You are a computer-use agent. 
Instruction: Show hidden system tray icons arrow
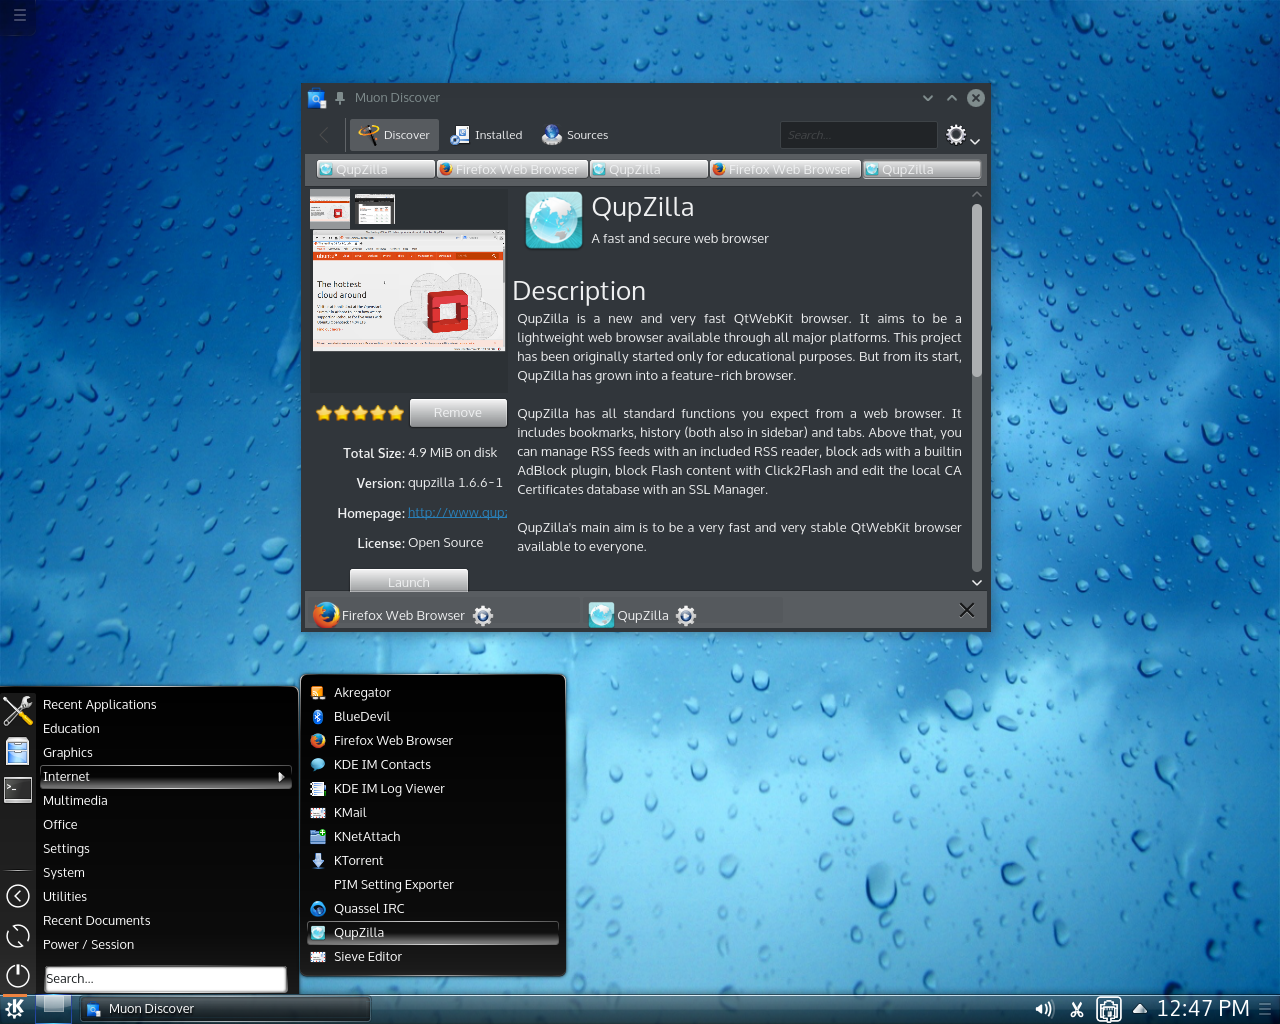point(1139,1008)
